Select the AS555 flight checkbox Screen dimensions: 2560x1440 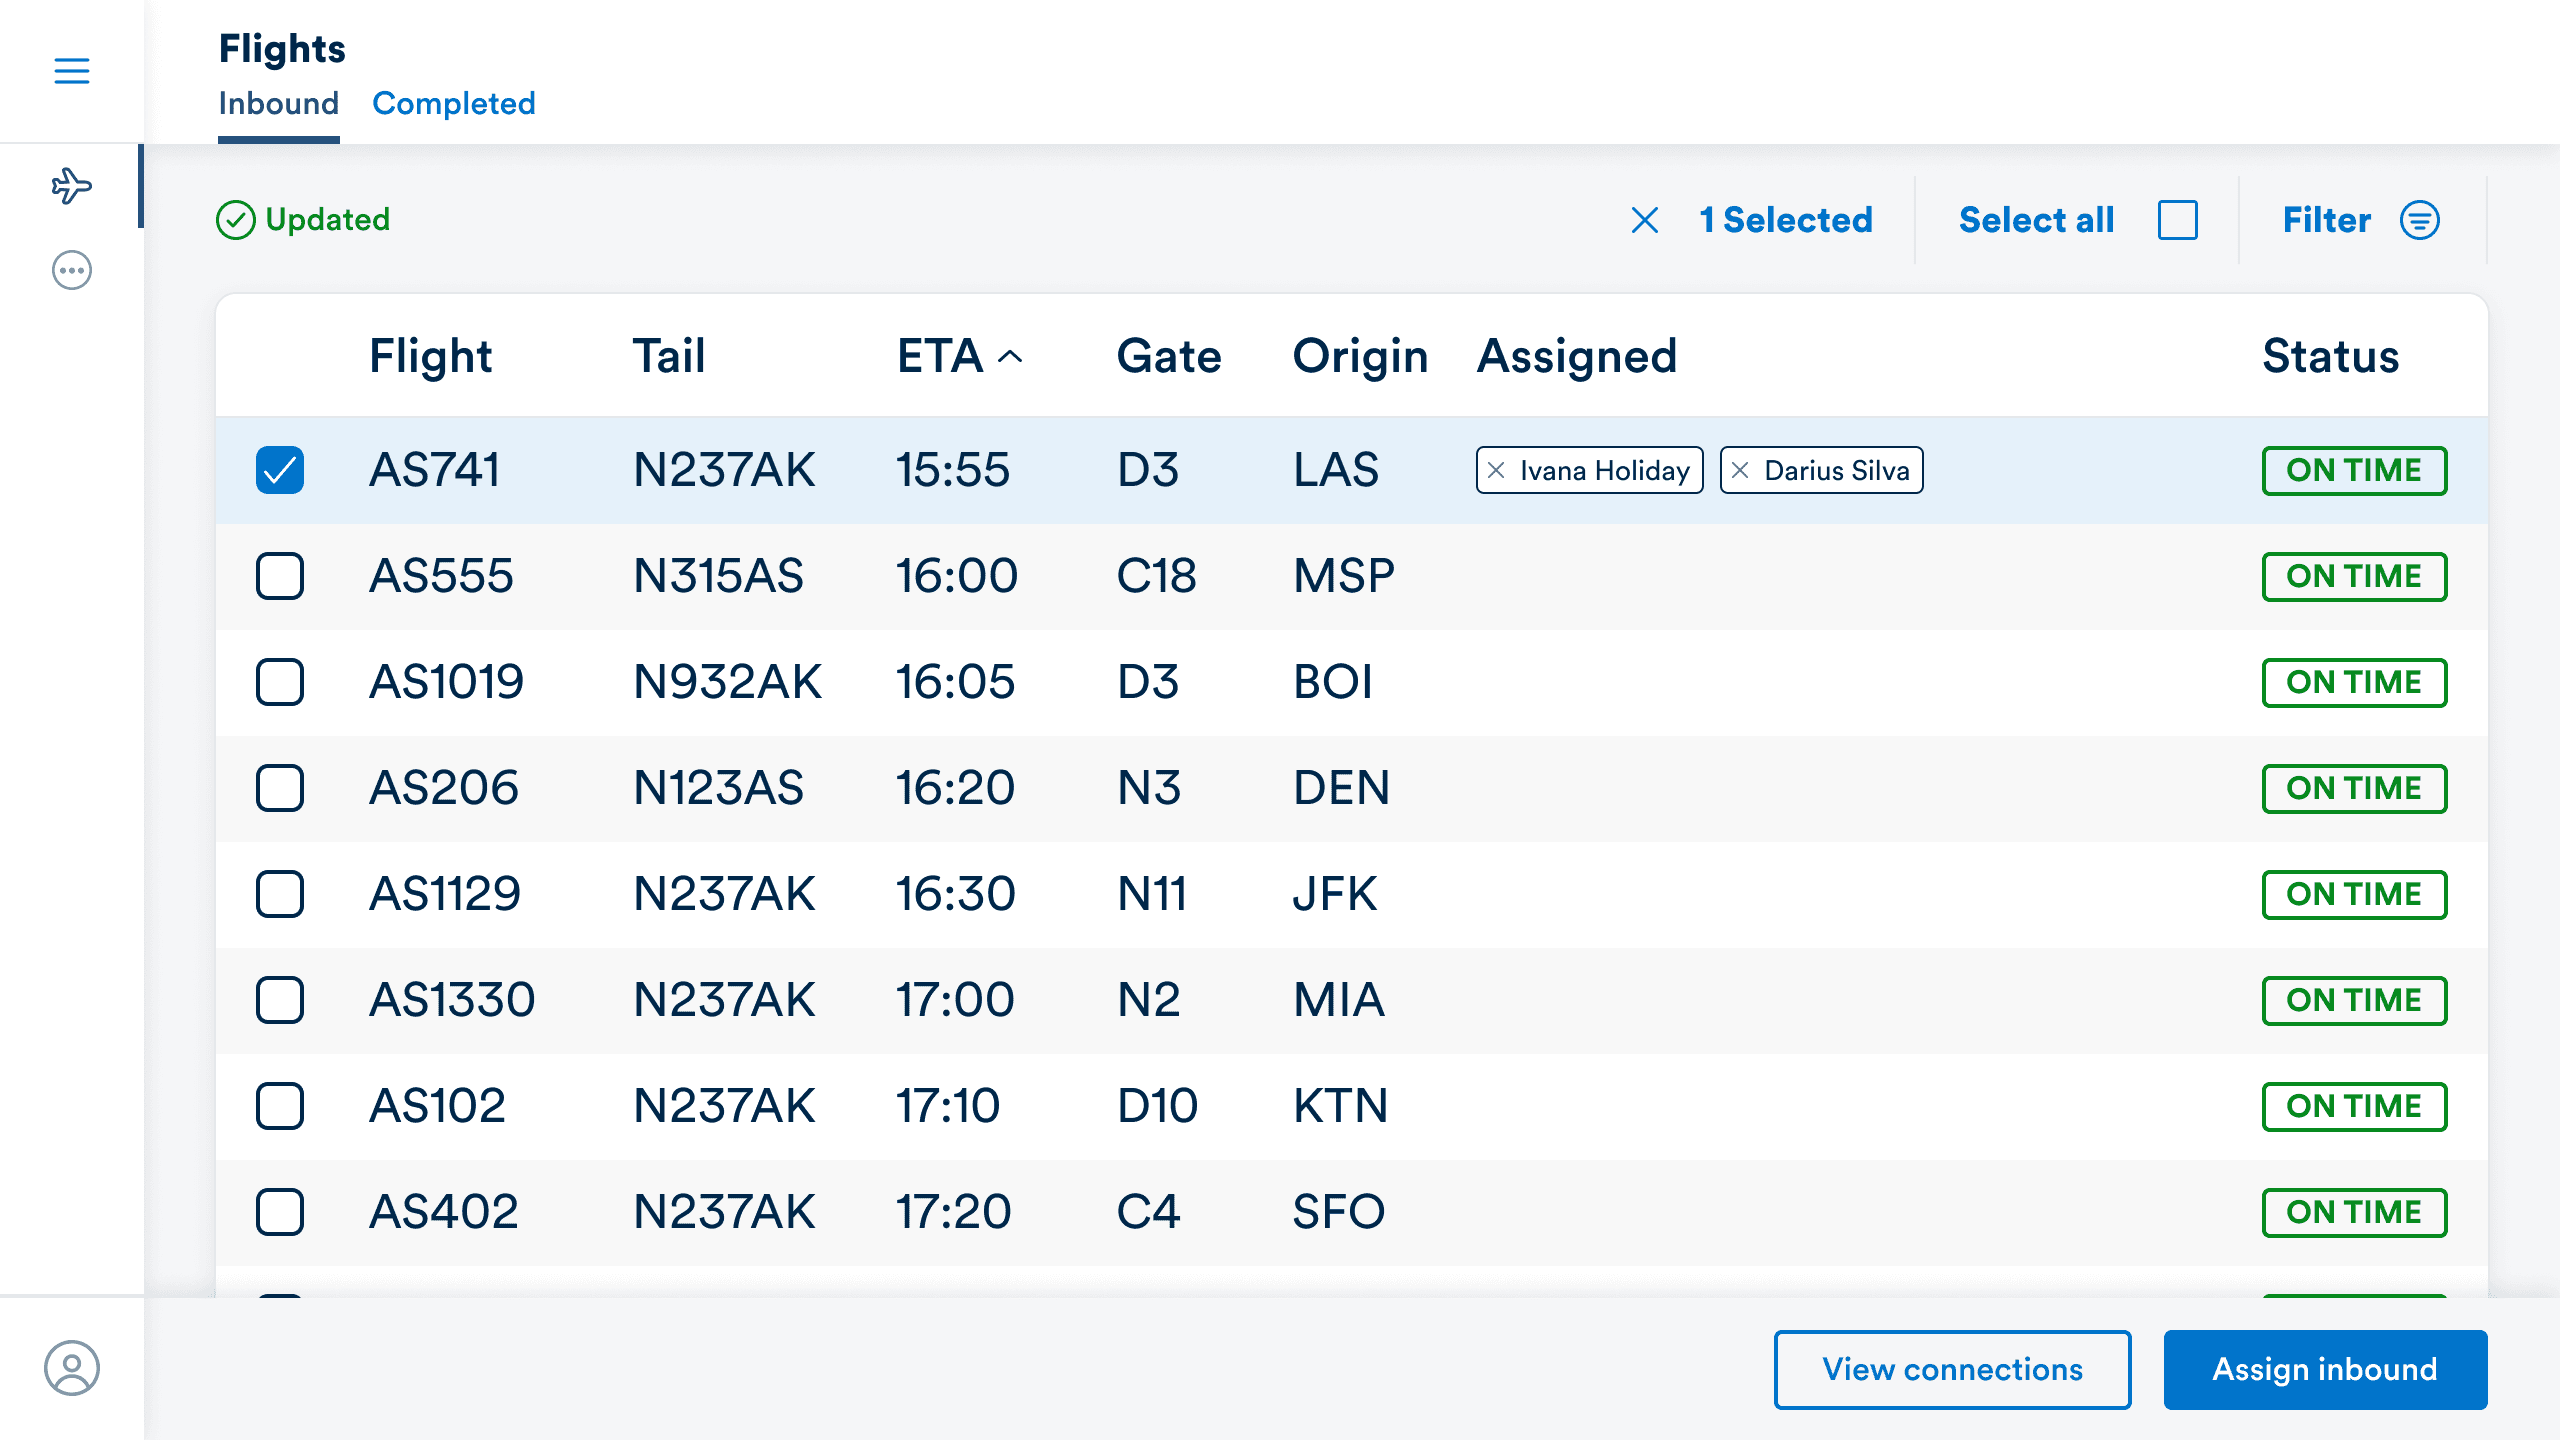279,576
